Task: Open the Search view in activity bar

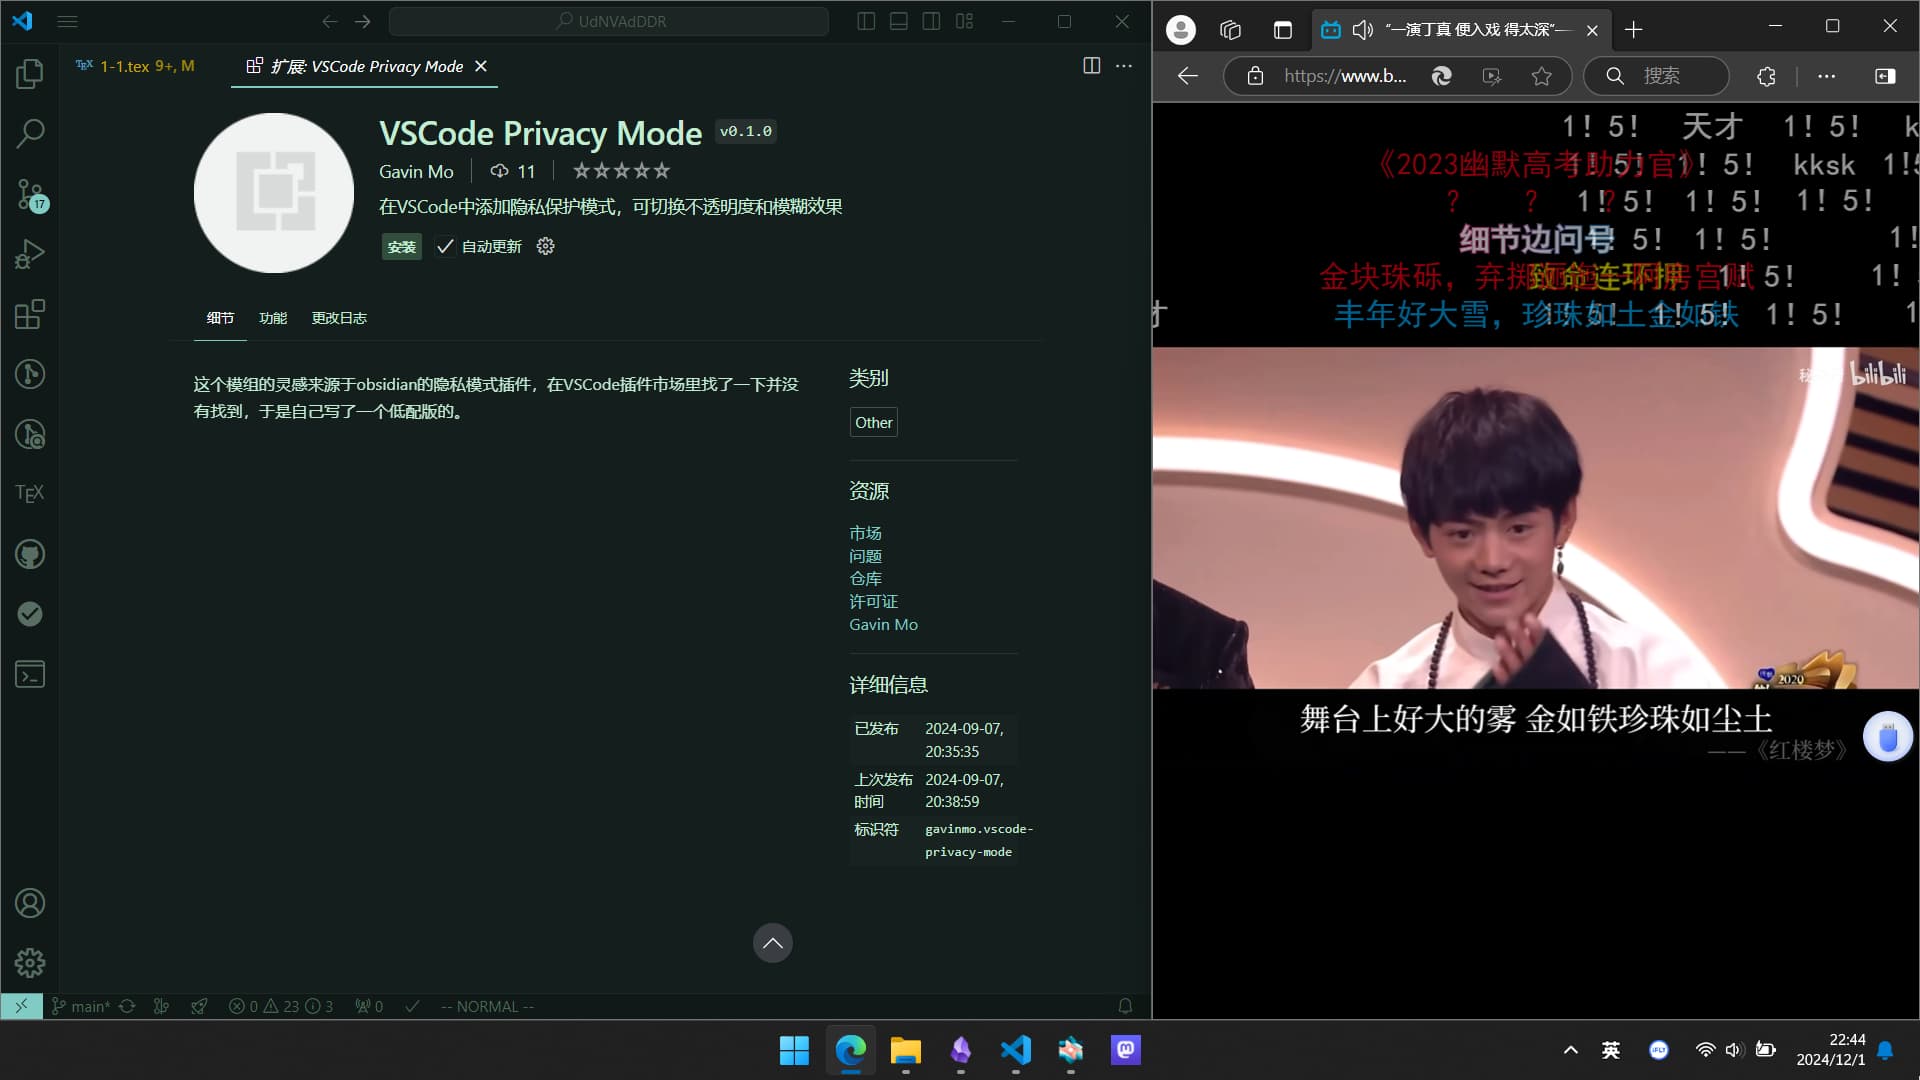Action: [x=30, y=133]
